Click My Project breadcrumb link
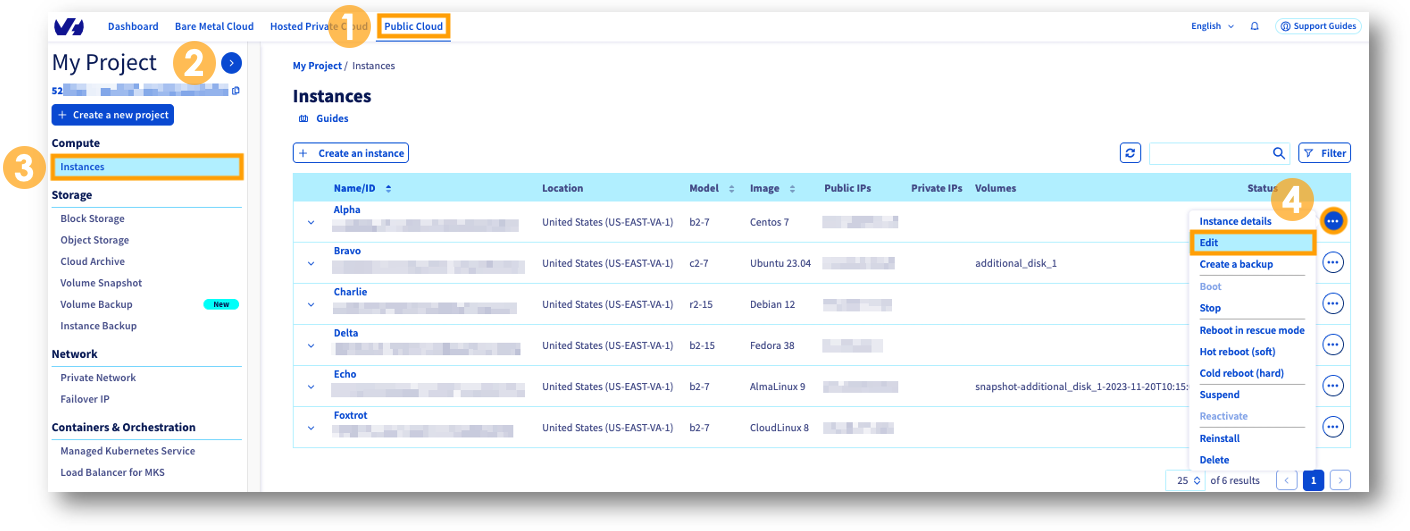This screenshot has width=1410, height=531. coord(317,66)
